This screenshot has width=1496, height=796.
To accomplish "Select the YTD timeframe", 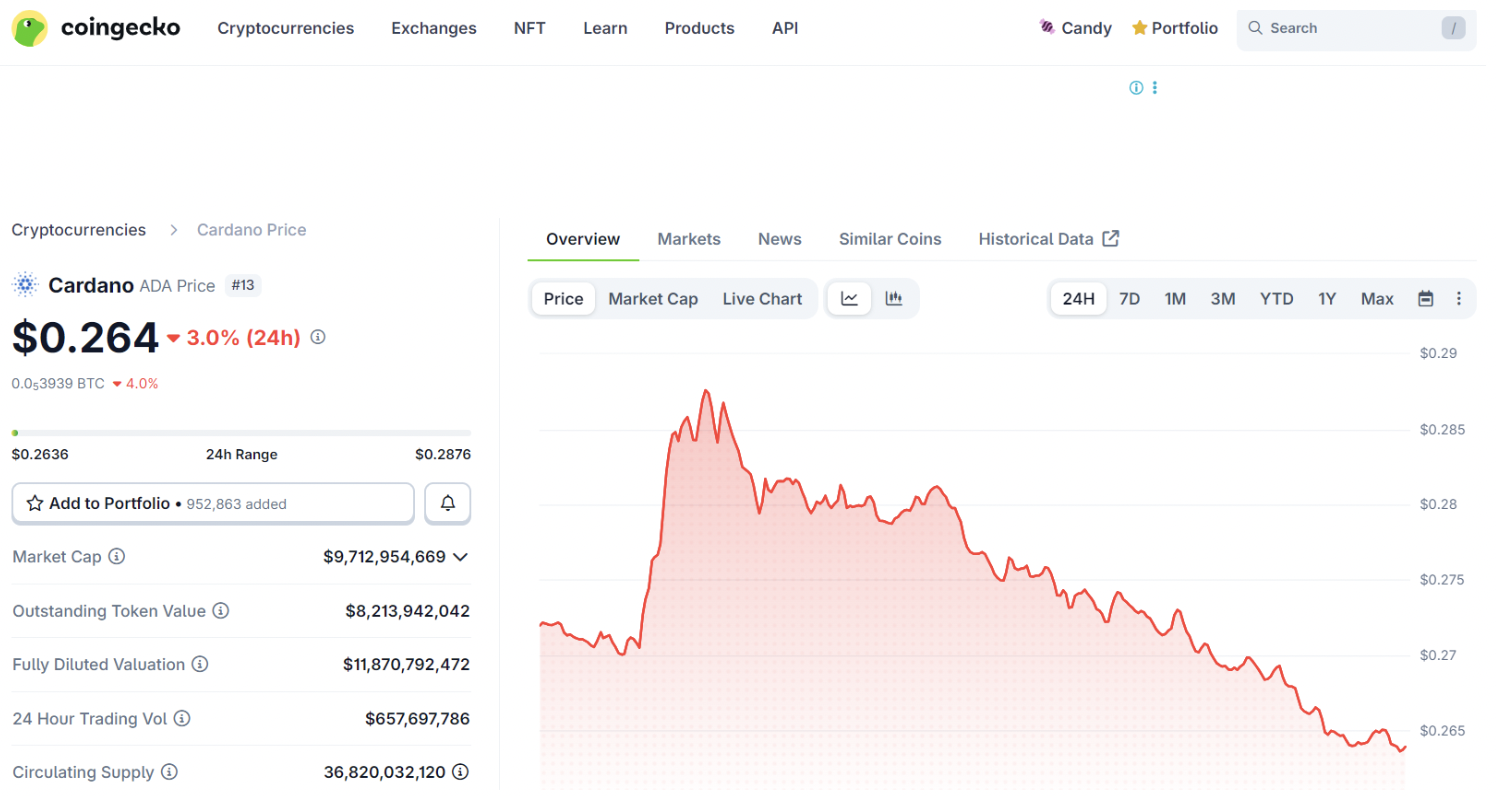I will pos(1276,298).
